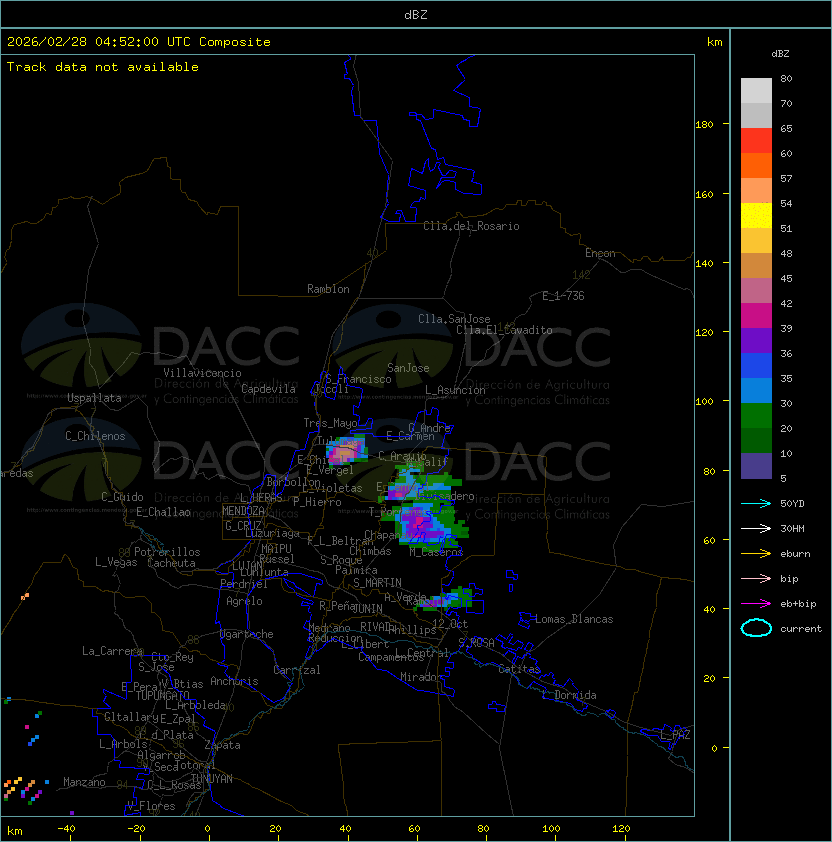This screenshot has height=842, width=832.
Task: Click the 'Ugarteche' map label
Action: coord(247,634)
